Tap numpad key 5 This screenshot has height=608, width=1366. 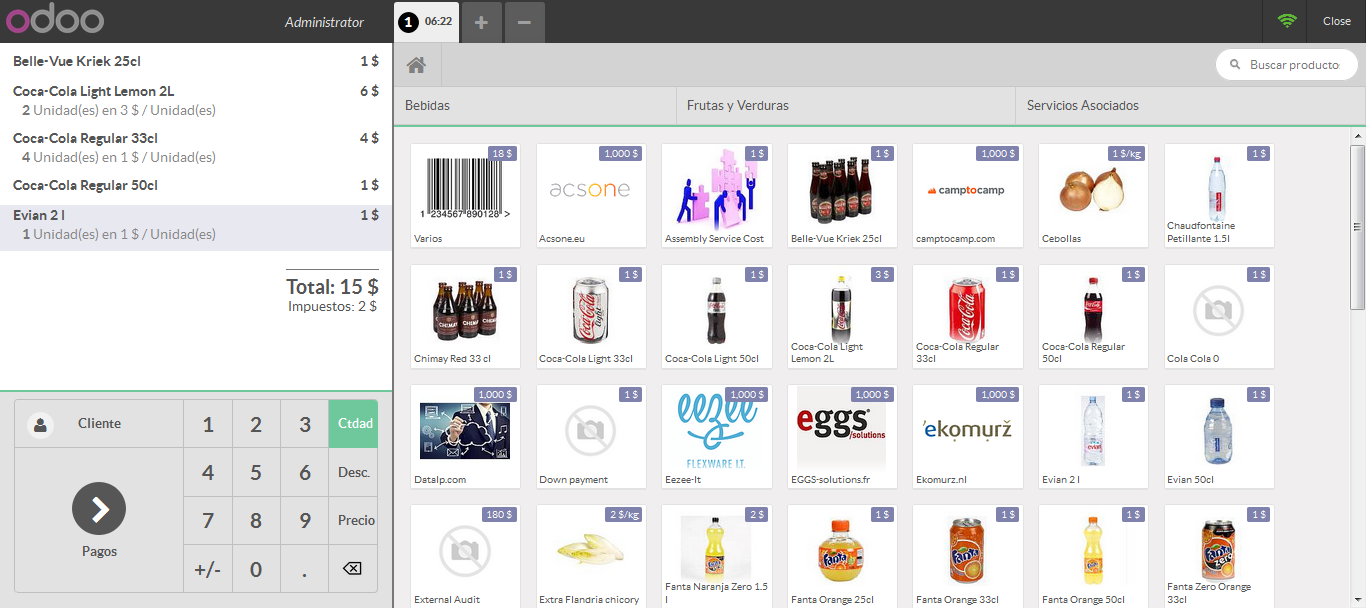pyautogui.click(x=256, y=472)
